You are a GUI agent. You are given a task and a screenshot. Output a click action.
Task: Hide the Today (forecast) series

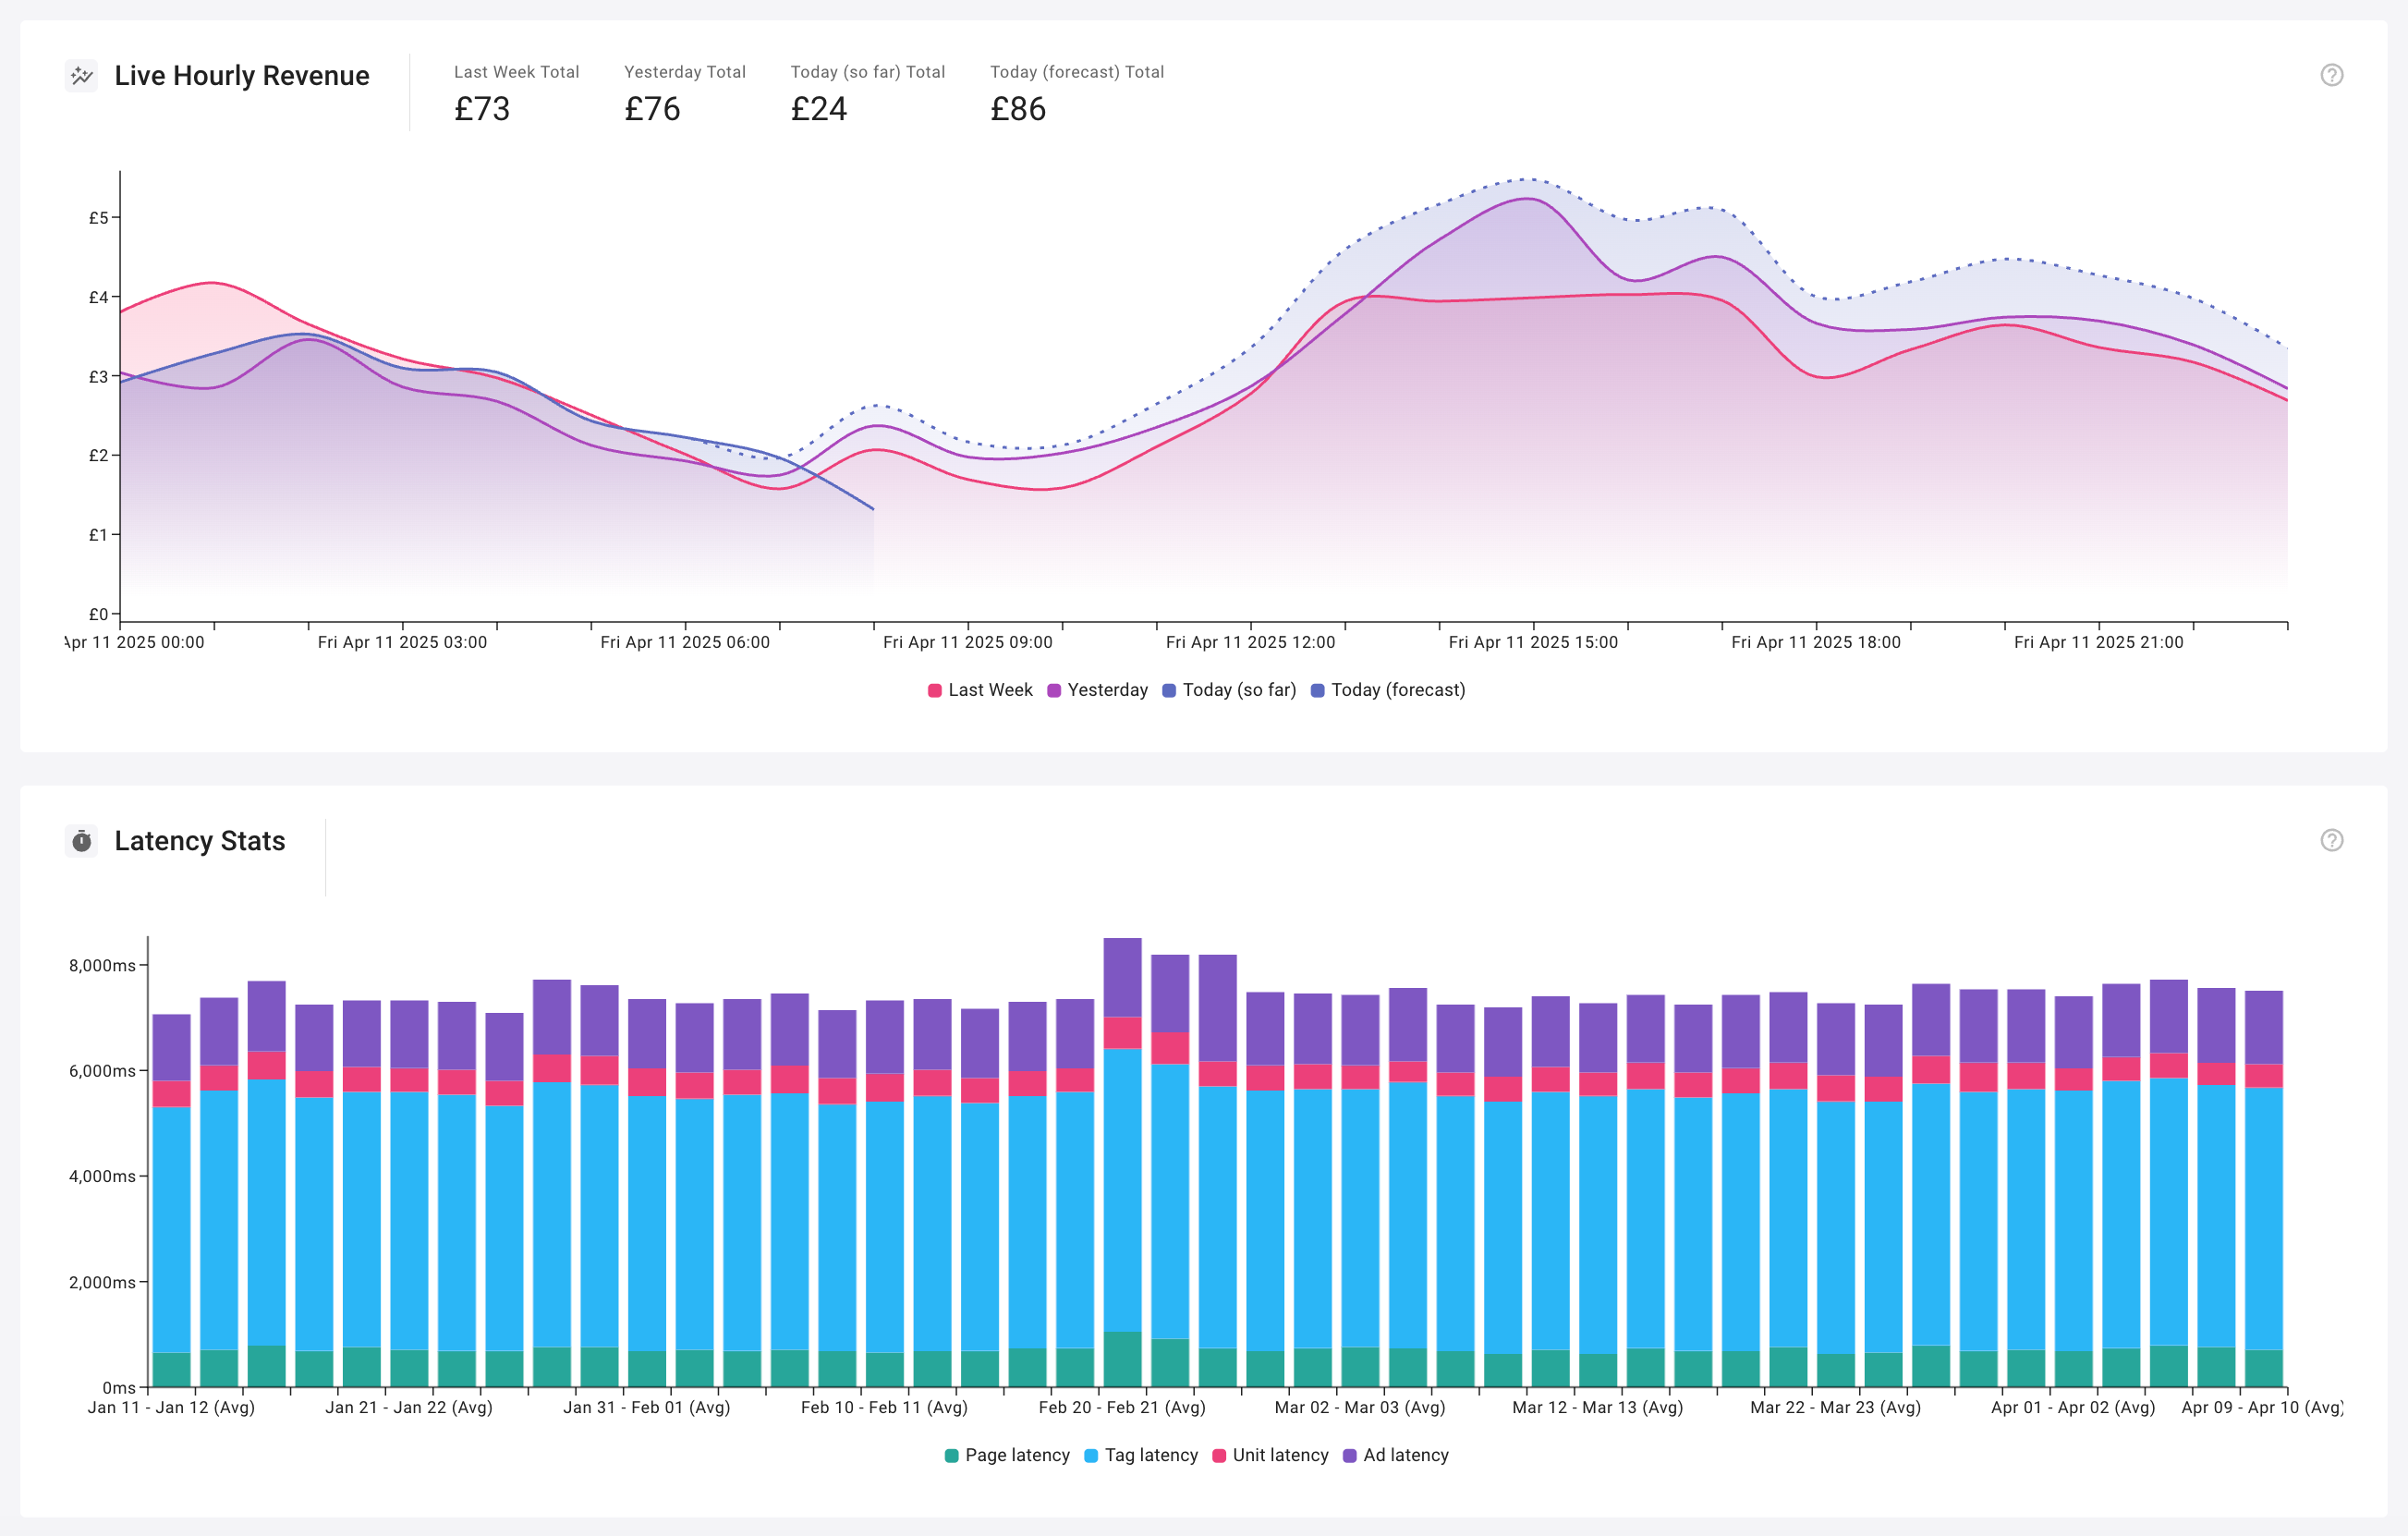[x=1388, y=690]
